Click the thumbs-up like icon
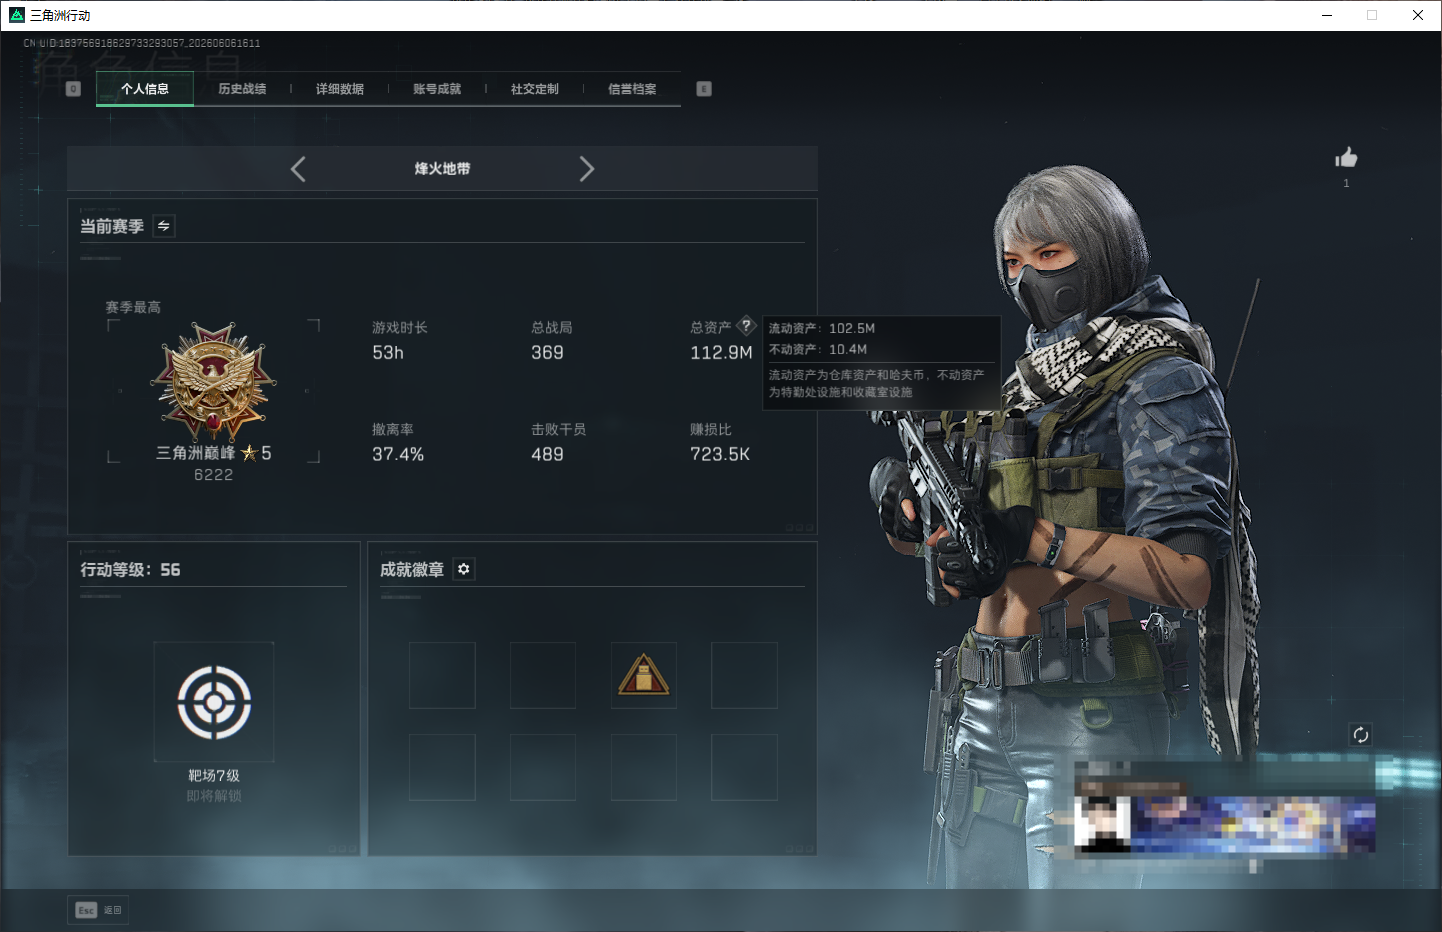 pos(1346,158)
